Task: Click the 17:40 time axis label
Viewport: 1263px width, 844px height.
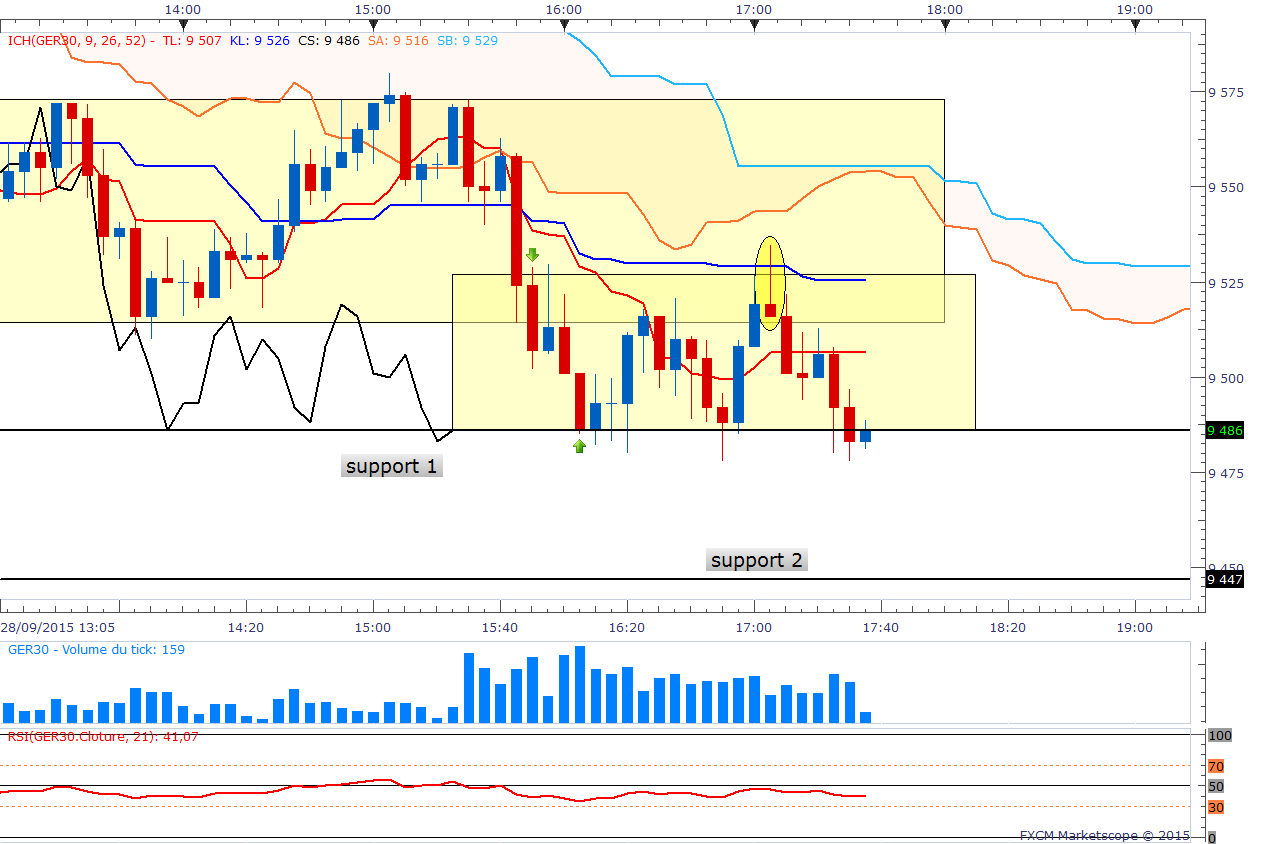Action: click(880, 627)
